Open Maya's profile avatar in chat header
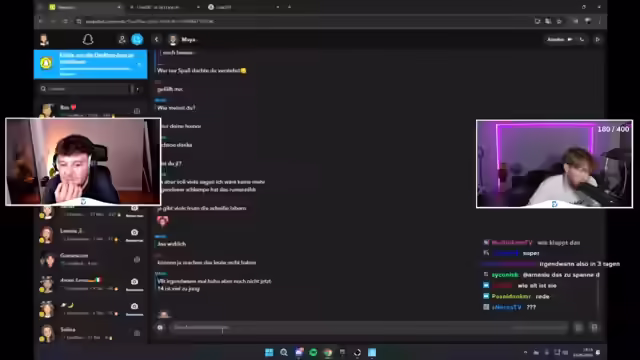 [x=173, y=40]
